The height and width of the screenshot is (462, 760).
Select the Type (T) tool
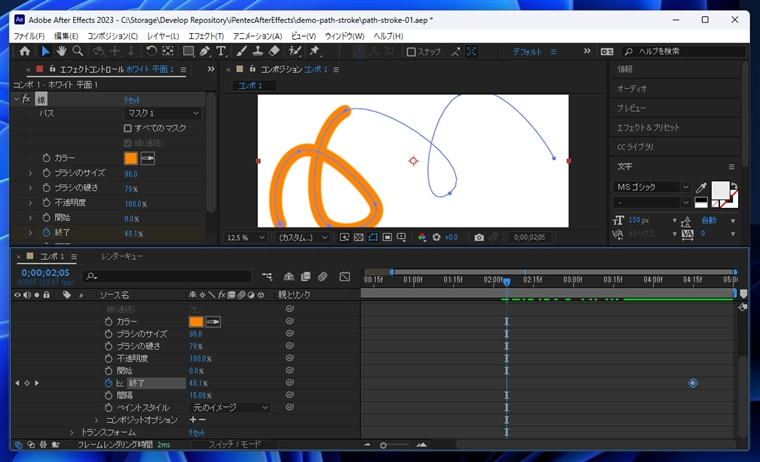coord(221,51)
